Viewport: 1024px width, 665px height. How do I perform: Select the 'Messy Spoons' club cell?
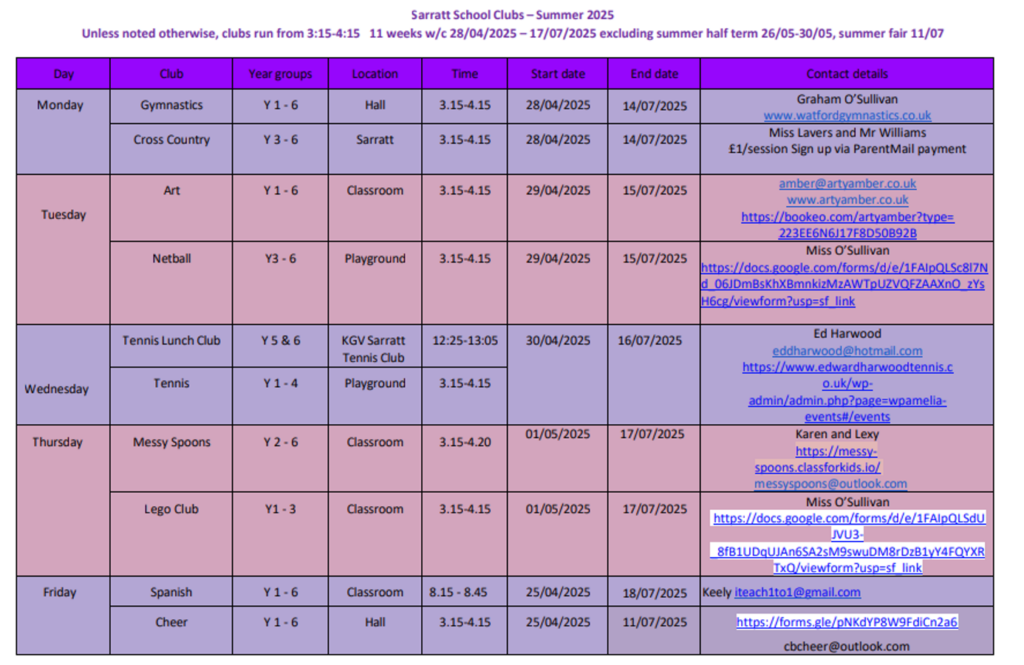coord(172,442)
